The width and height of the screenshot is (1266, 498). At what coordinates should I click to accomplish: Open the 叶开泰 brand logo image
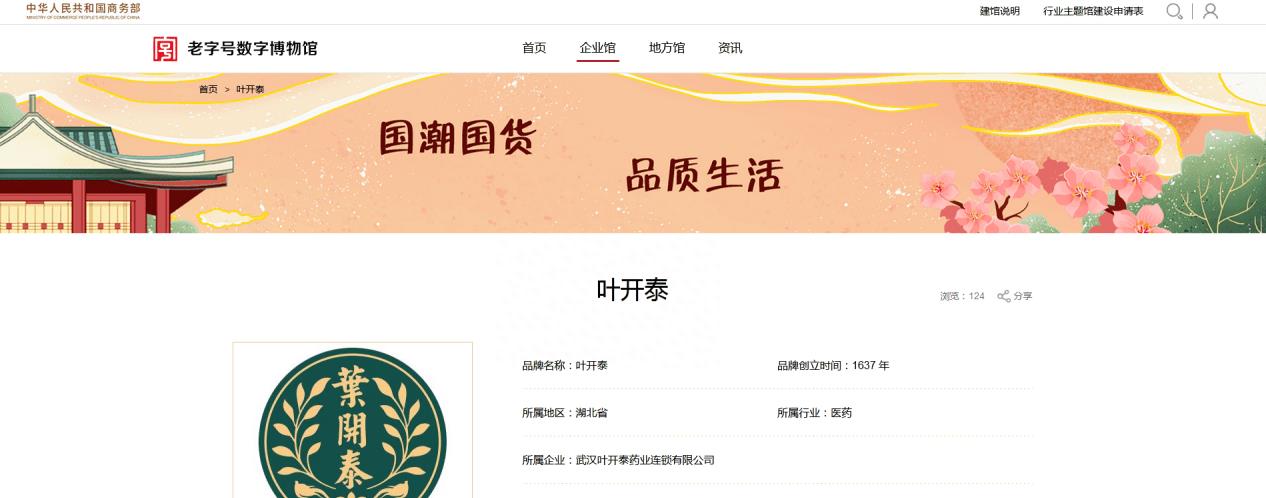[353, 420]
